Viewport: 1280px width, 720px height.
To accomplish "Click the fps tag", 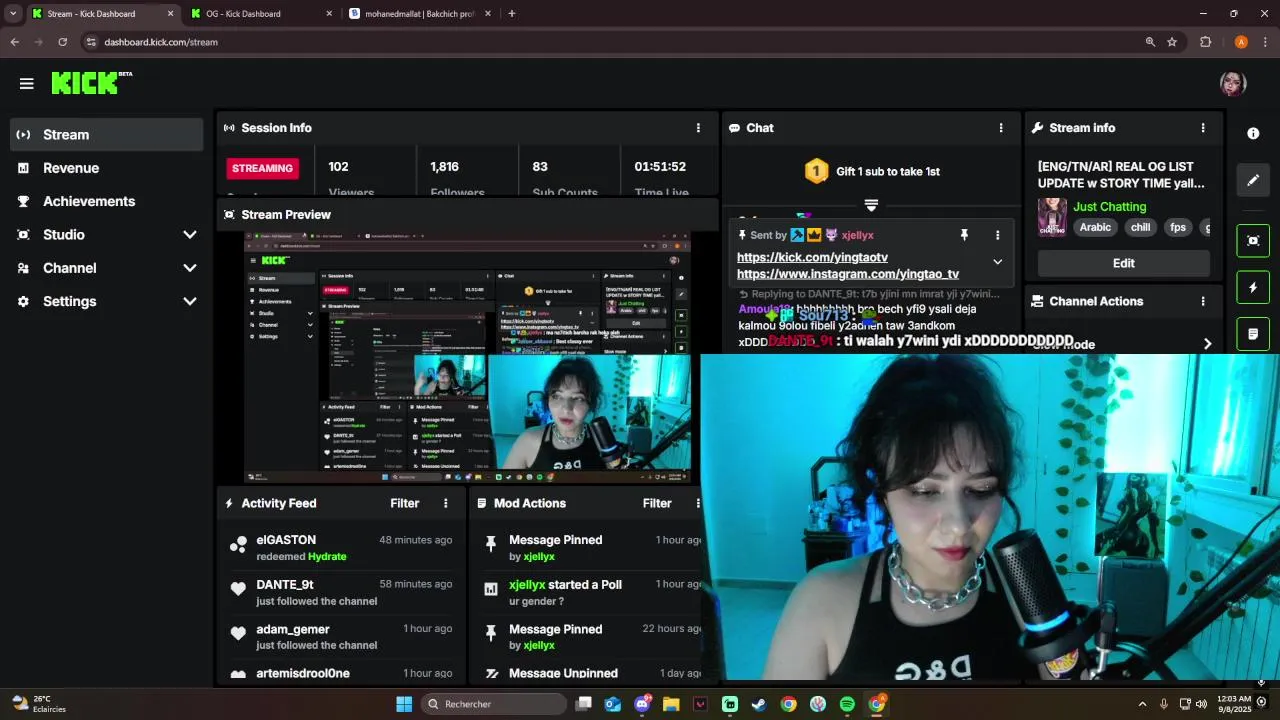I will coord(1178,227).
